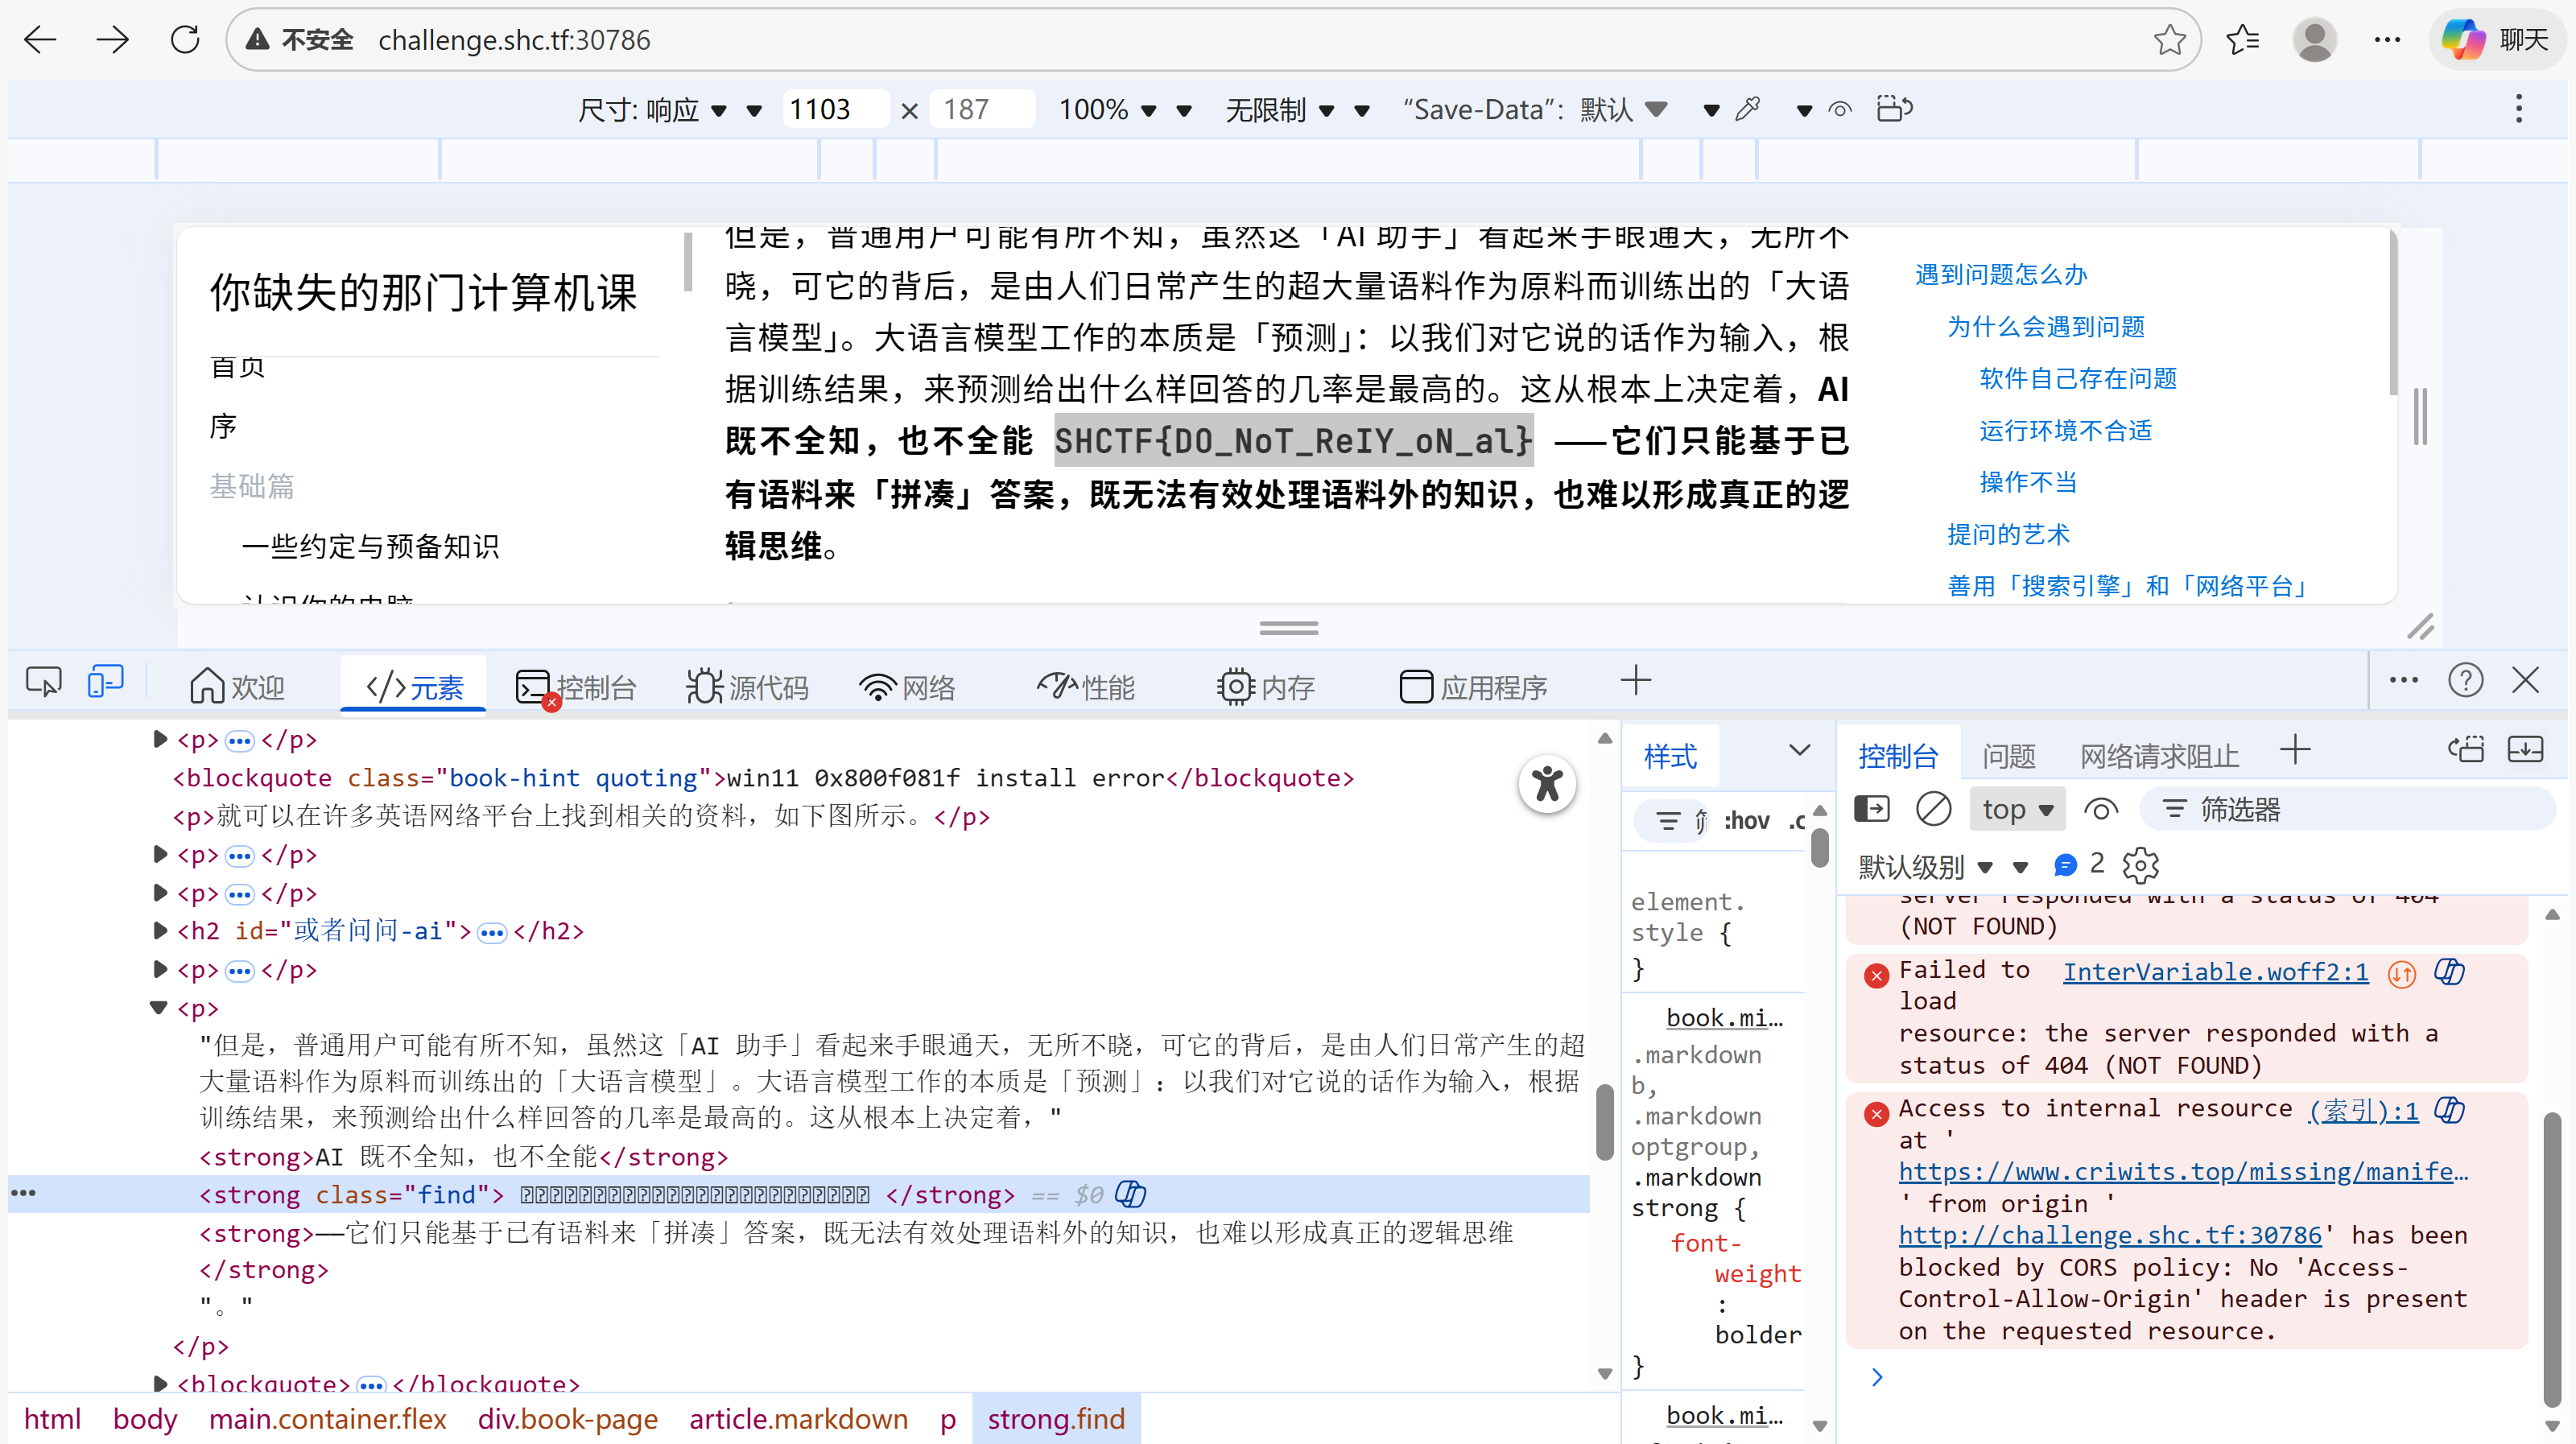Click network request icon beside InterVariable.woff2:1

2401,973
